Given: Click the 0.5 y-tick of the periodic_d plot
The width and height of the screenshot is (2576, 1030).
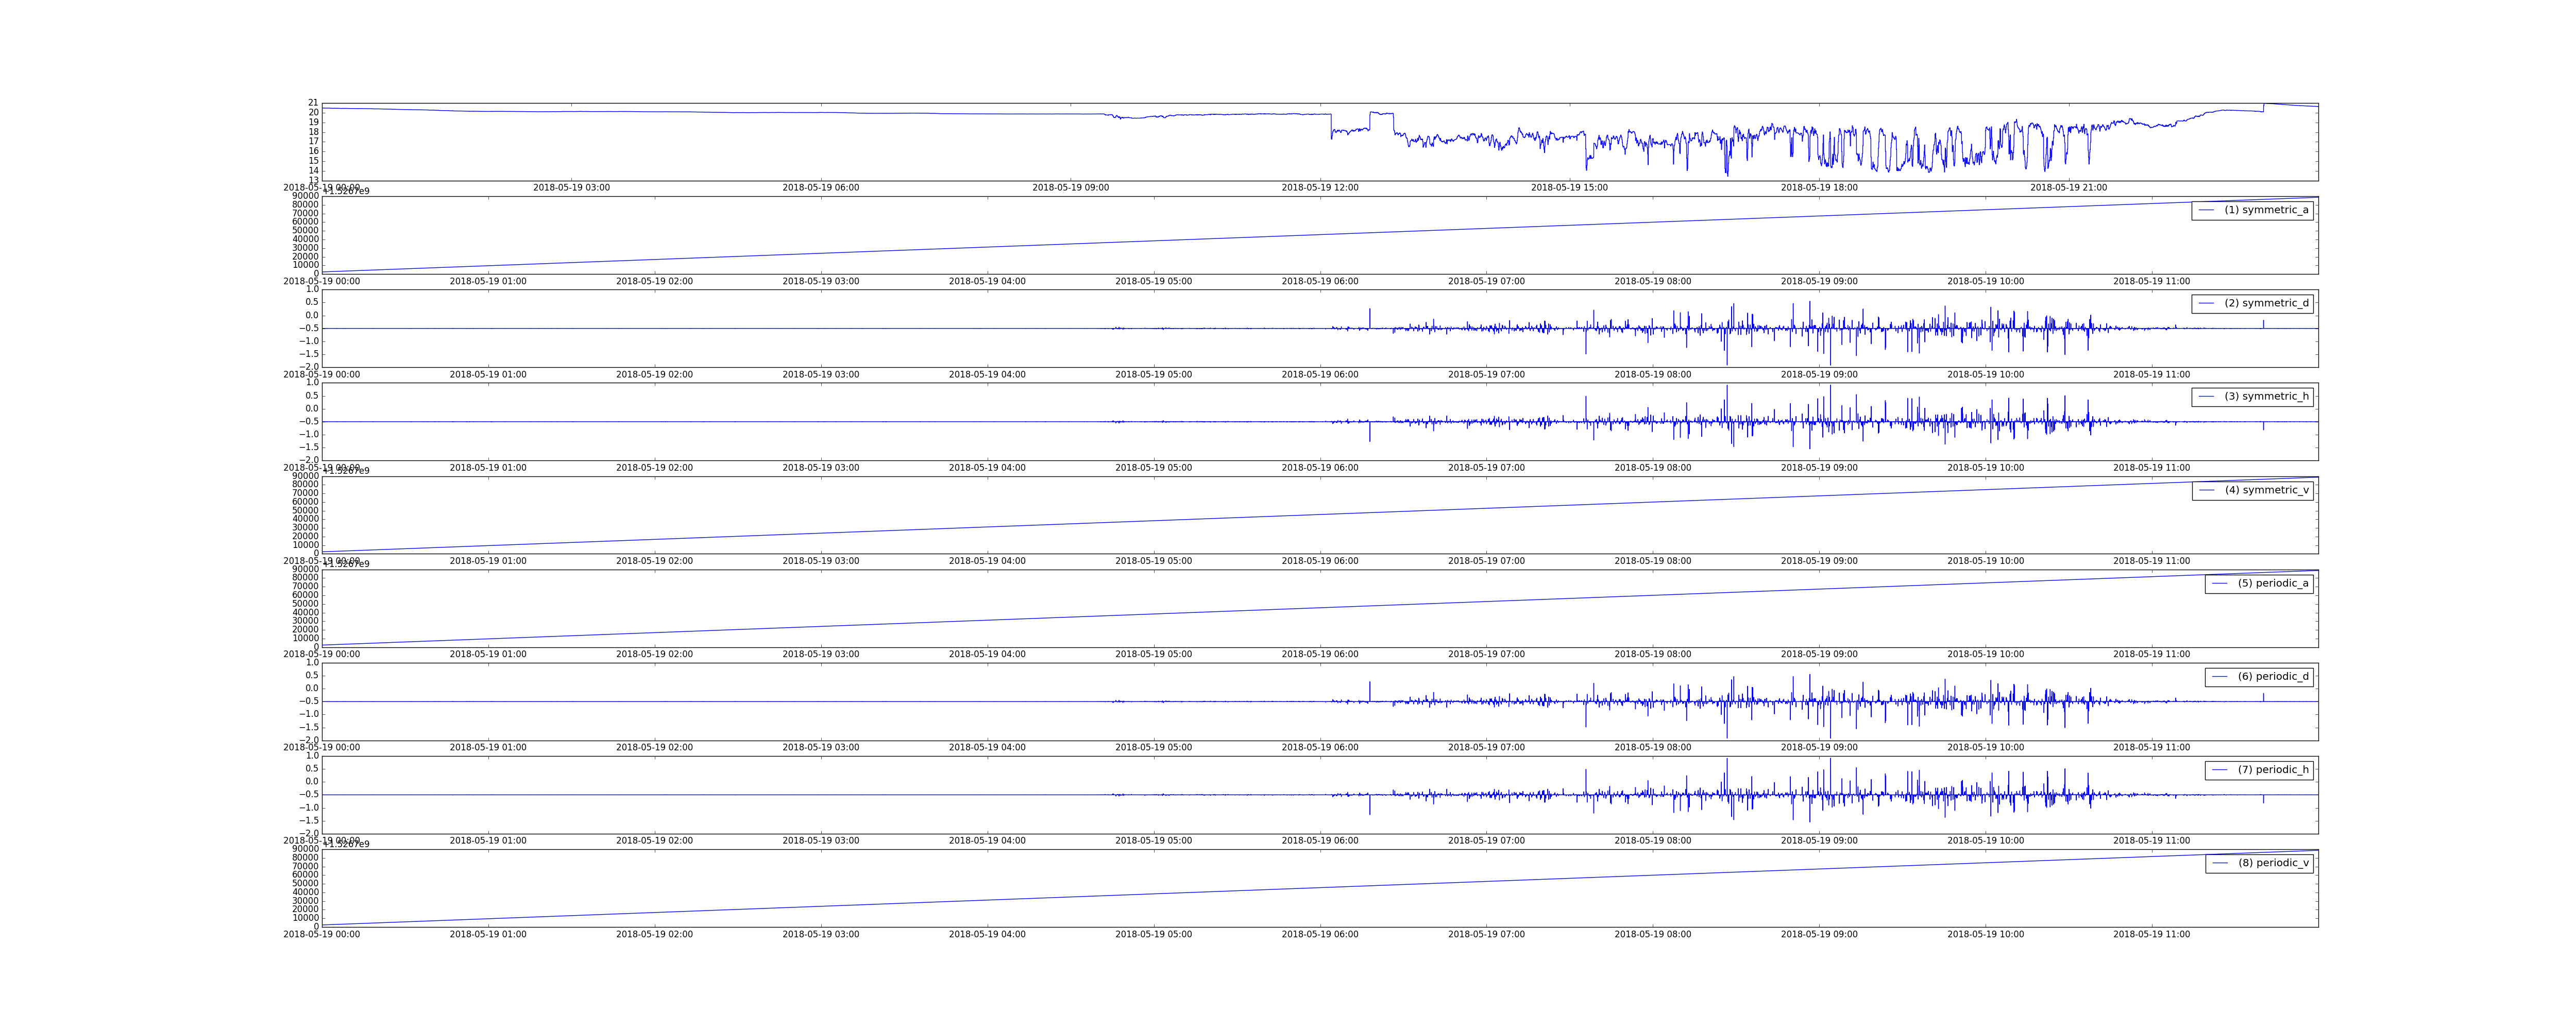Looking at the screenshot, I should click(x=311, y=676).
